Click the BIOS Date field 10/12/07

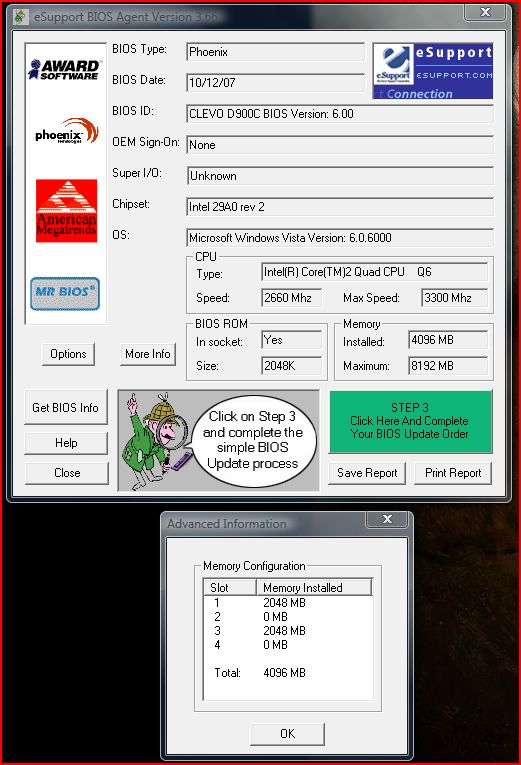275,83
